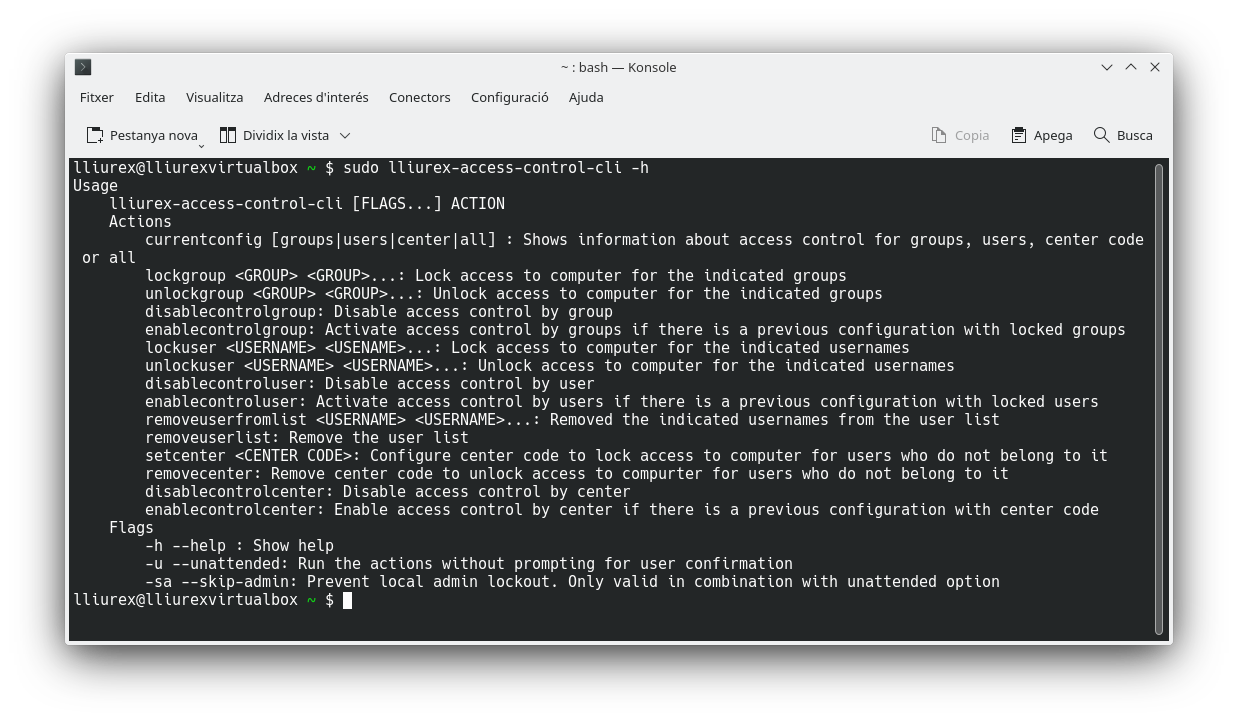
Task: Maximize the Konsole window
Action: [x=1131, y=67]
